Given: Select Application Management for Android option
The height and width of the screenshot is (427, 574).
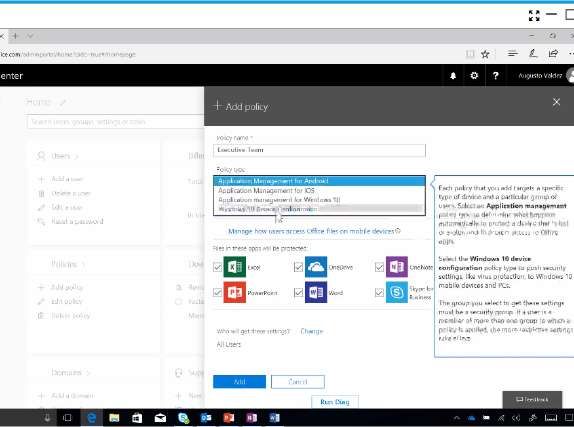Looking at the screenshot, I should [319, 181].
